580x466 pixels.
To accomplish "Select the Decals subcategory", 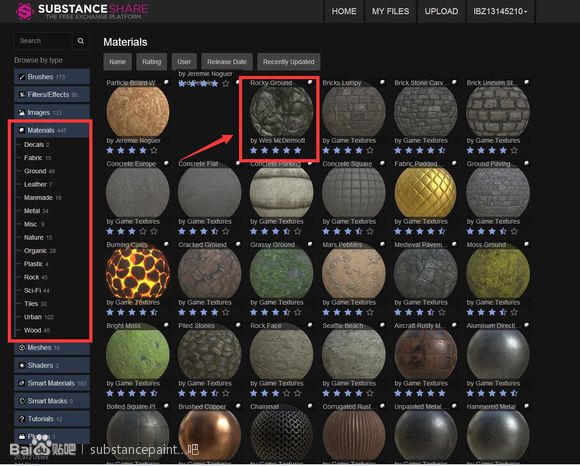I will pos(36,145).
